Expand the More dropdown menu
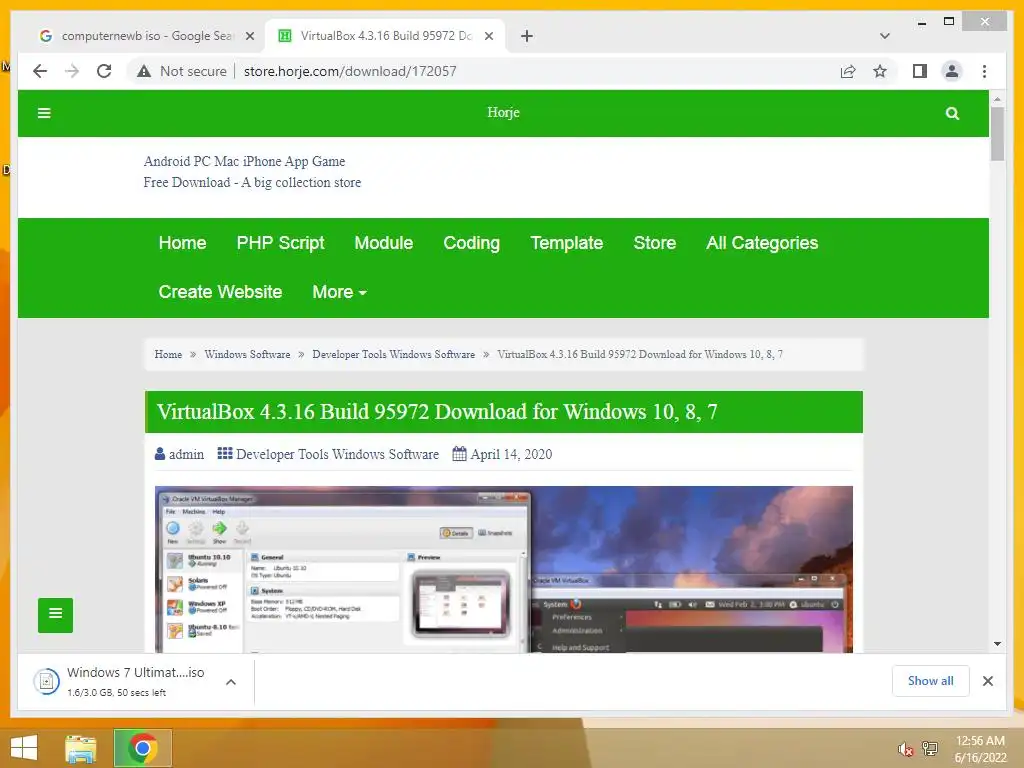This screenshot has width=1024, height=768. coord(339,292)
